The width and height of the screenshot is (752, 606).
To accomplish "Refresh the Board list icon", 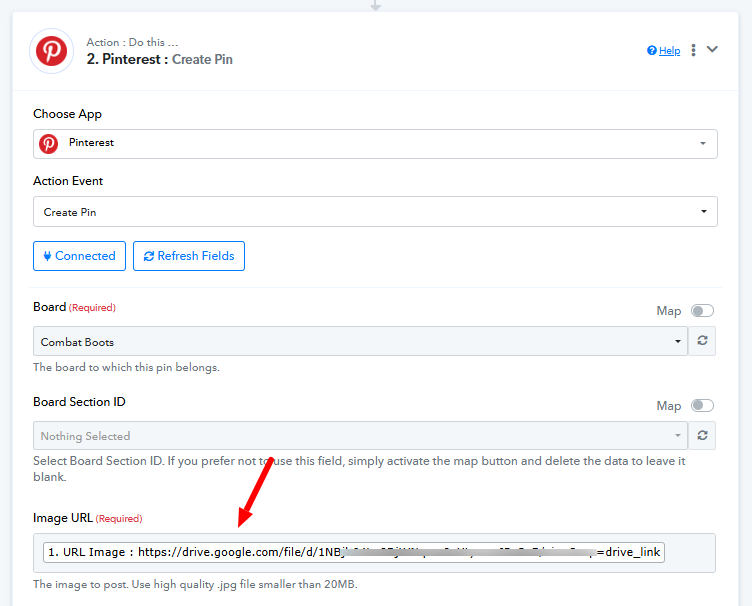I will click(x=702, y=341).
